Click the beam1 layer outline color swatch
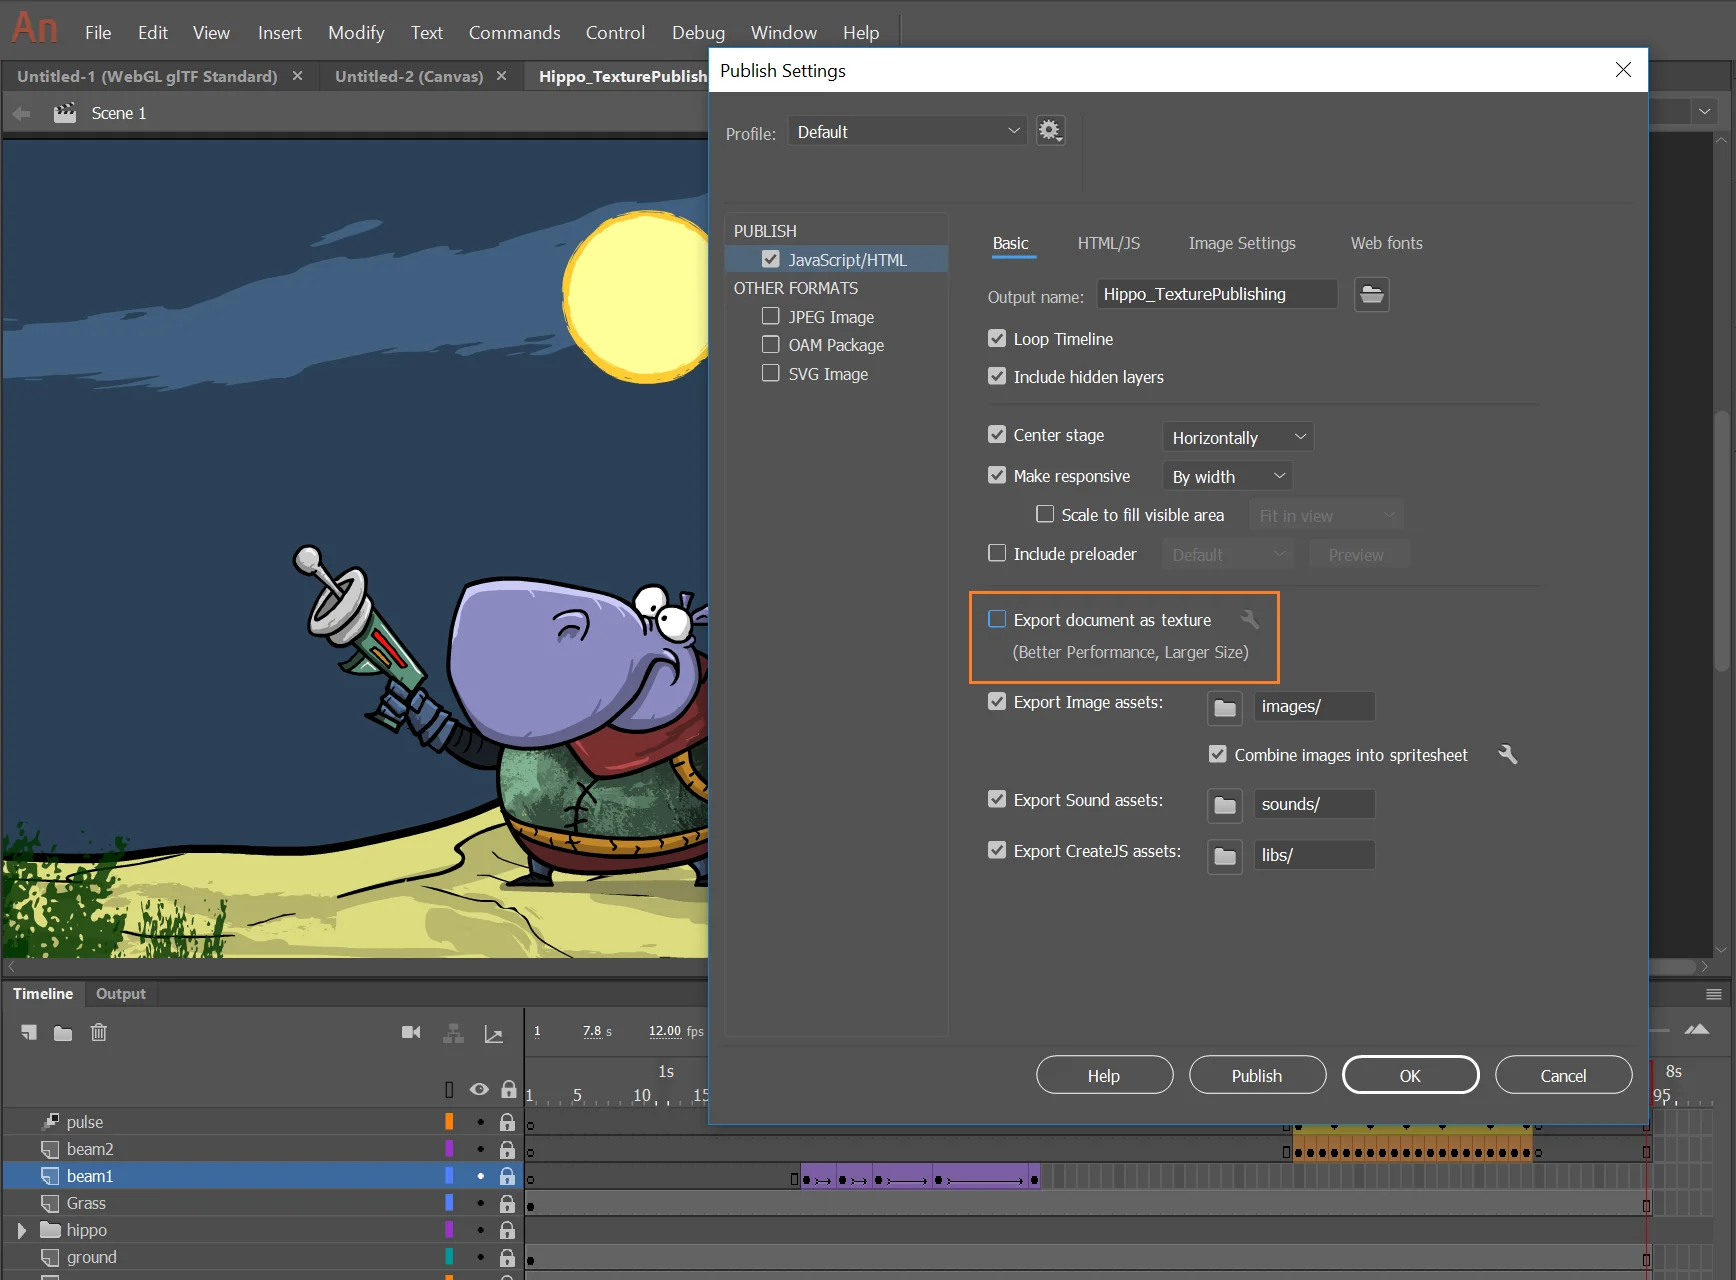Screen dimensions: 1736x1280 (448, 1175)
